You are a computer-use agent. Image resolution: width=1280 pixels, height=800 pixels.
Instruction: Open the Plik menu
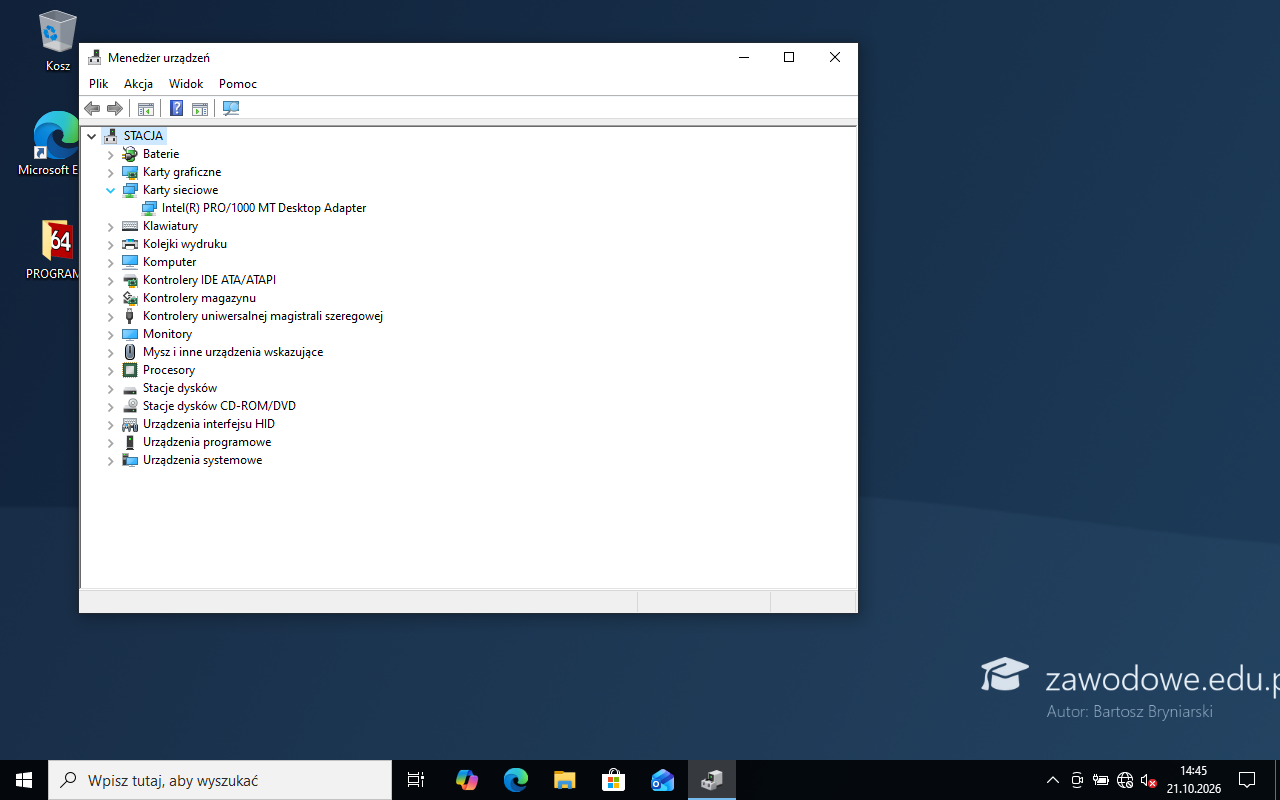coord(98,84)
